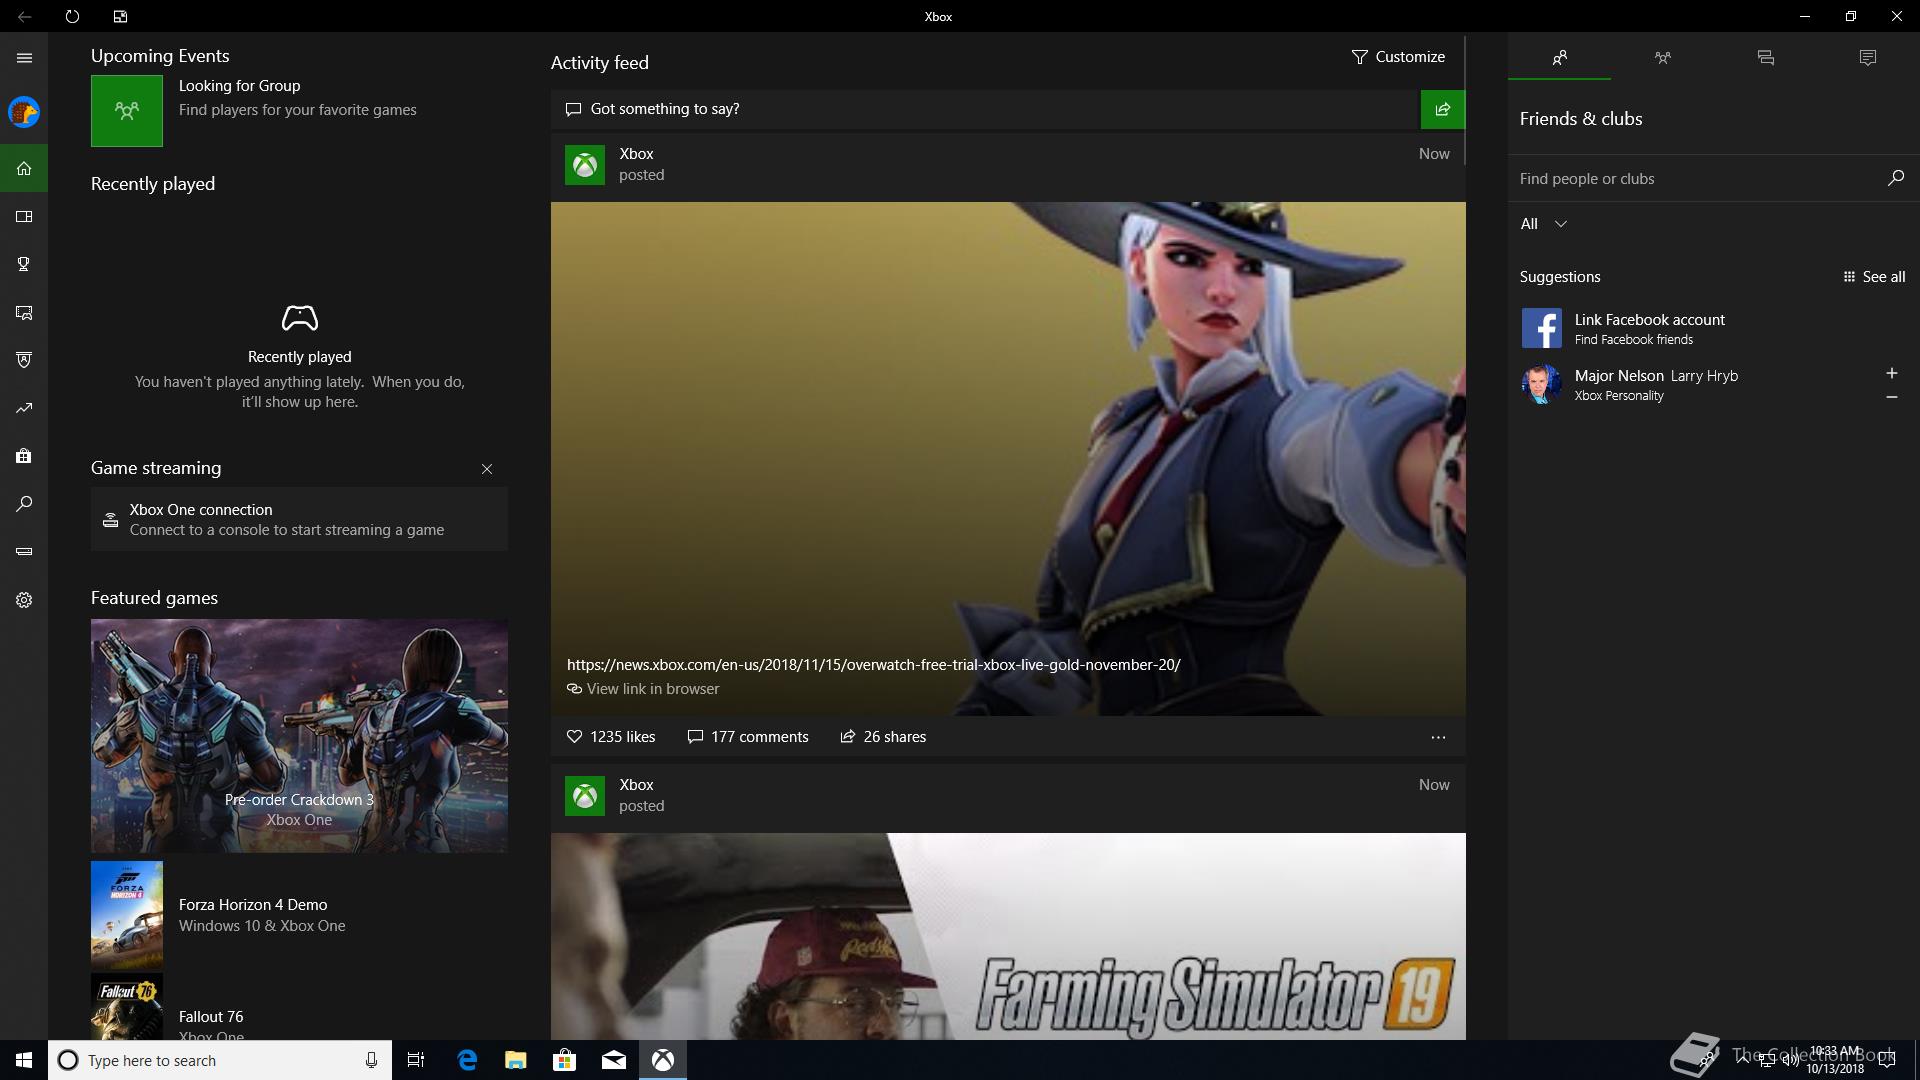The width and height of the screenshot is (1920, 1080).
Task: Open Customize feed filter
Action: (x=1398, y=57)
